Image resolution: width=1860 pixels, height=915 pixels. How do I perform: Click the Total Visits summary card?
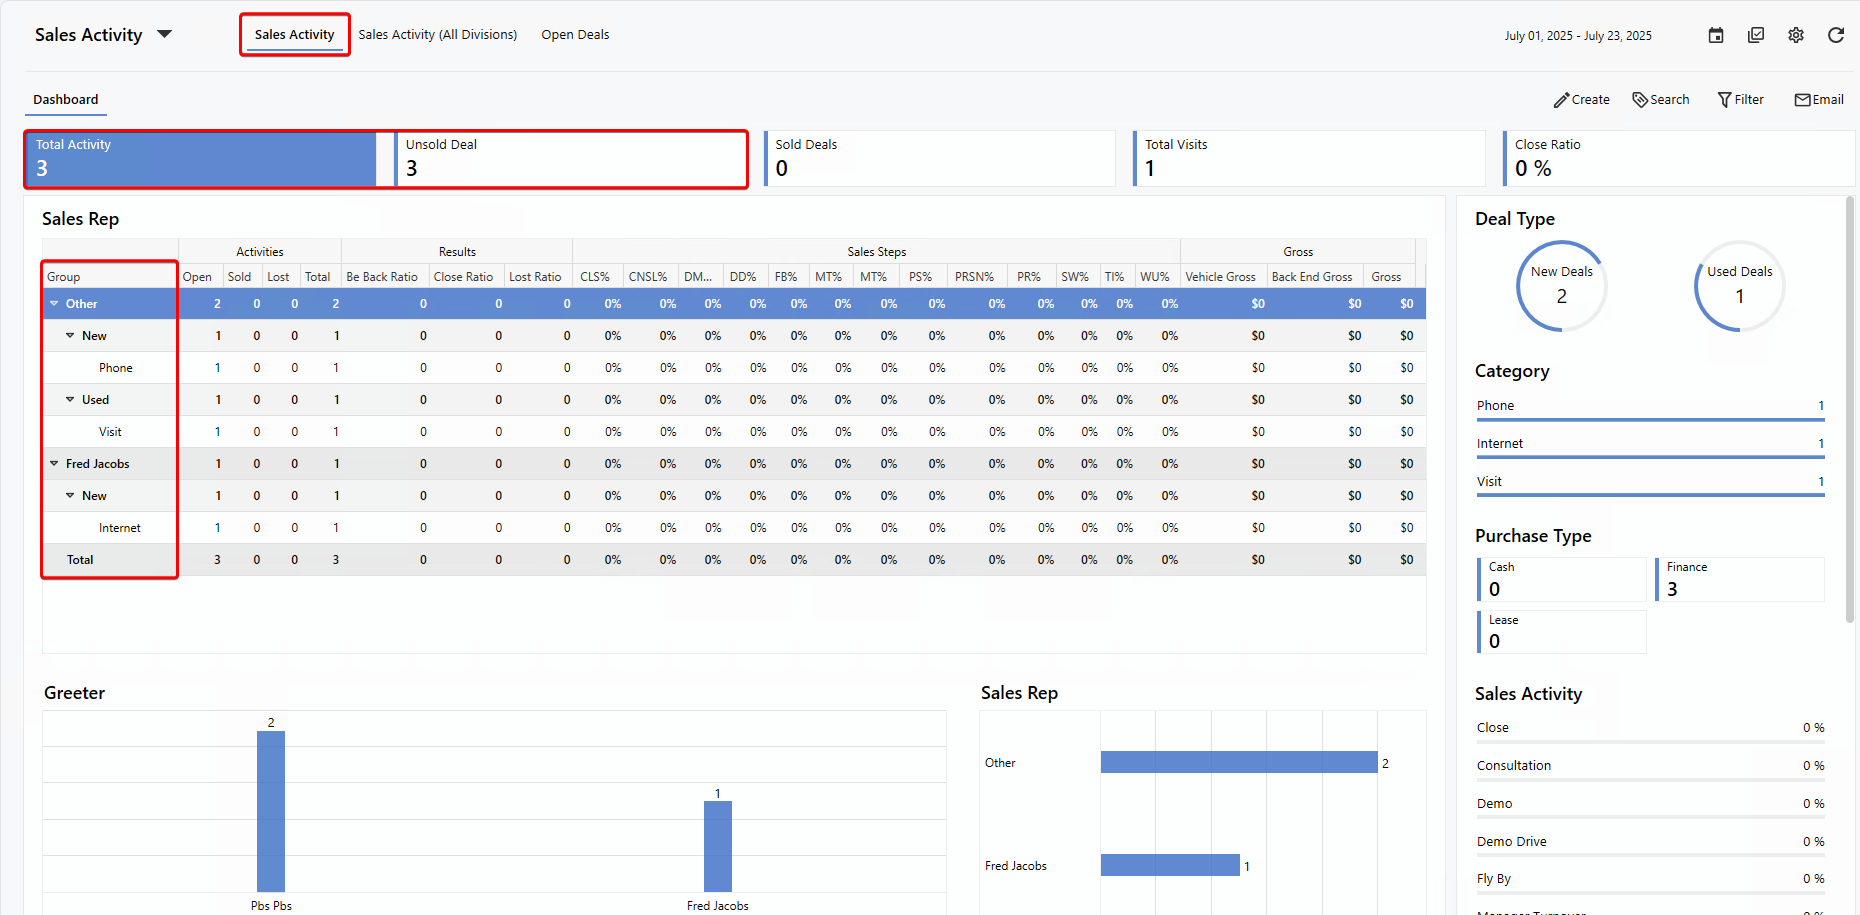1309,159
